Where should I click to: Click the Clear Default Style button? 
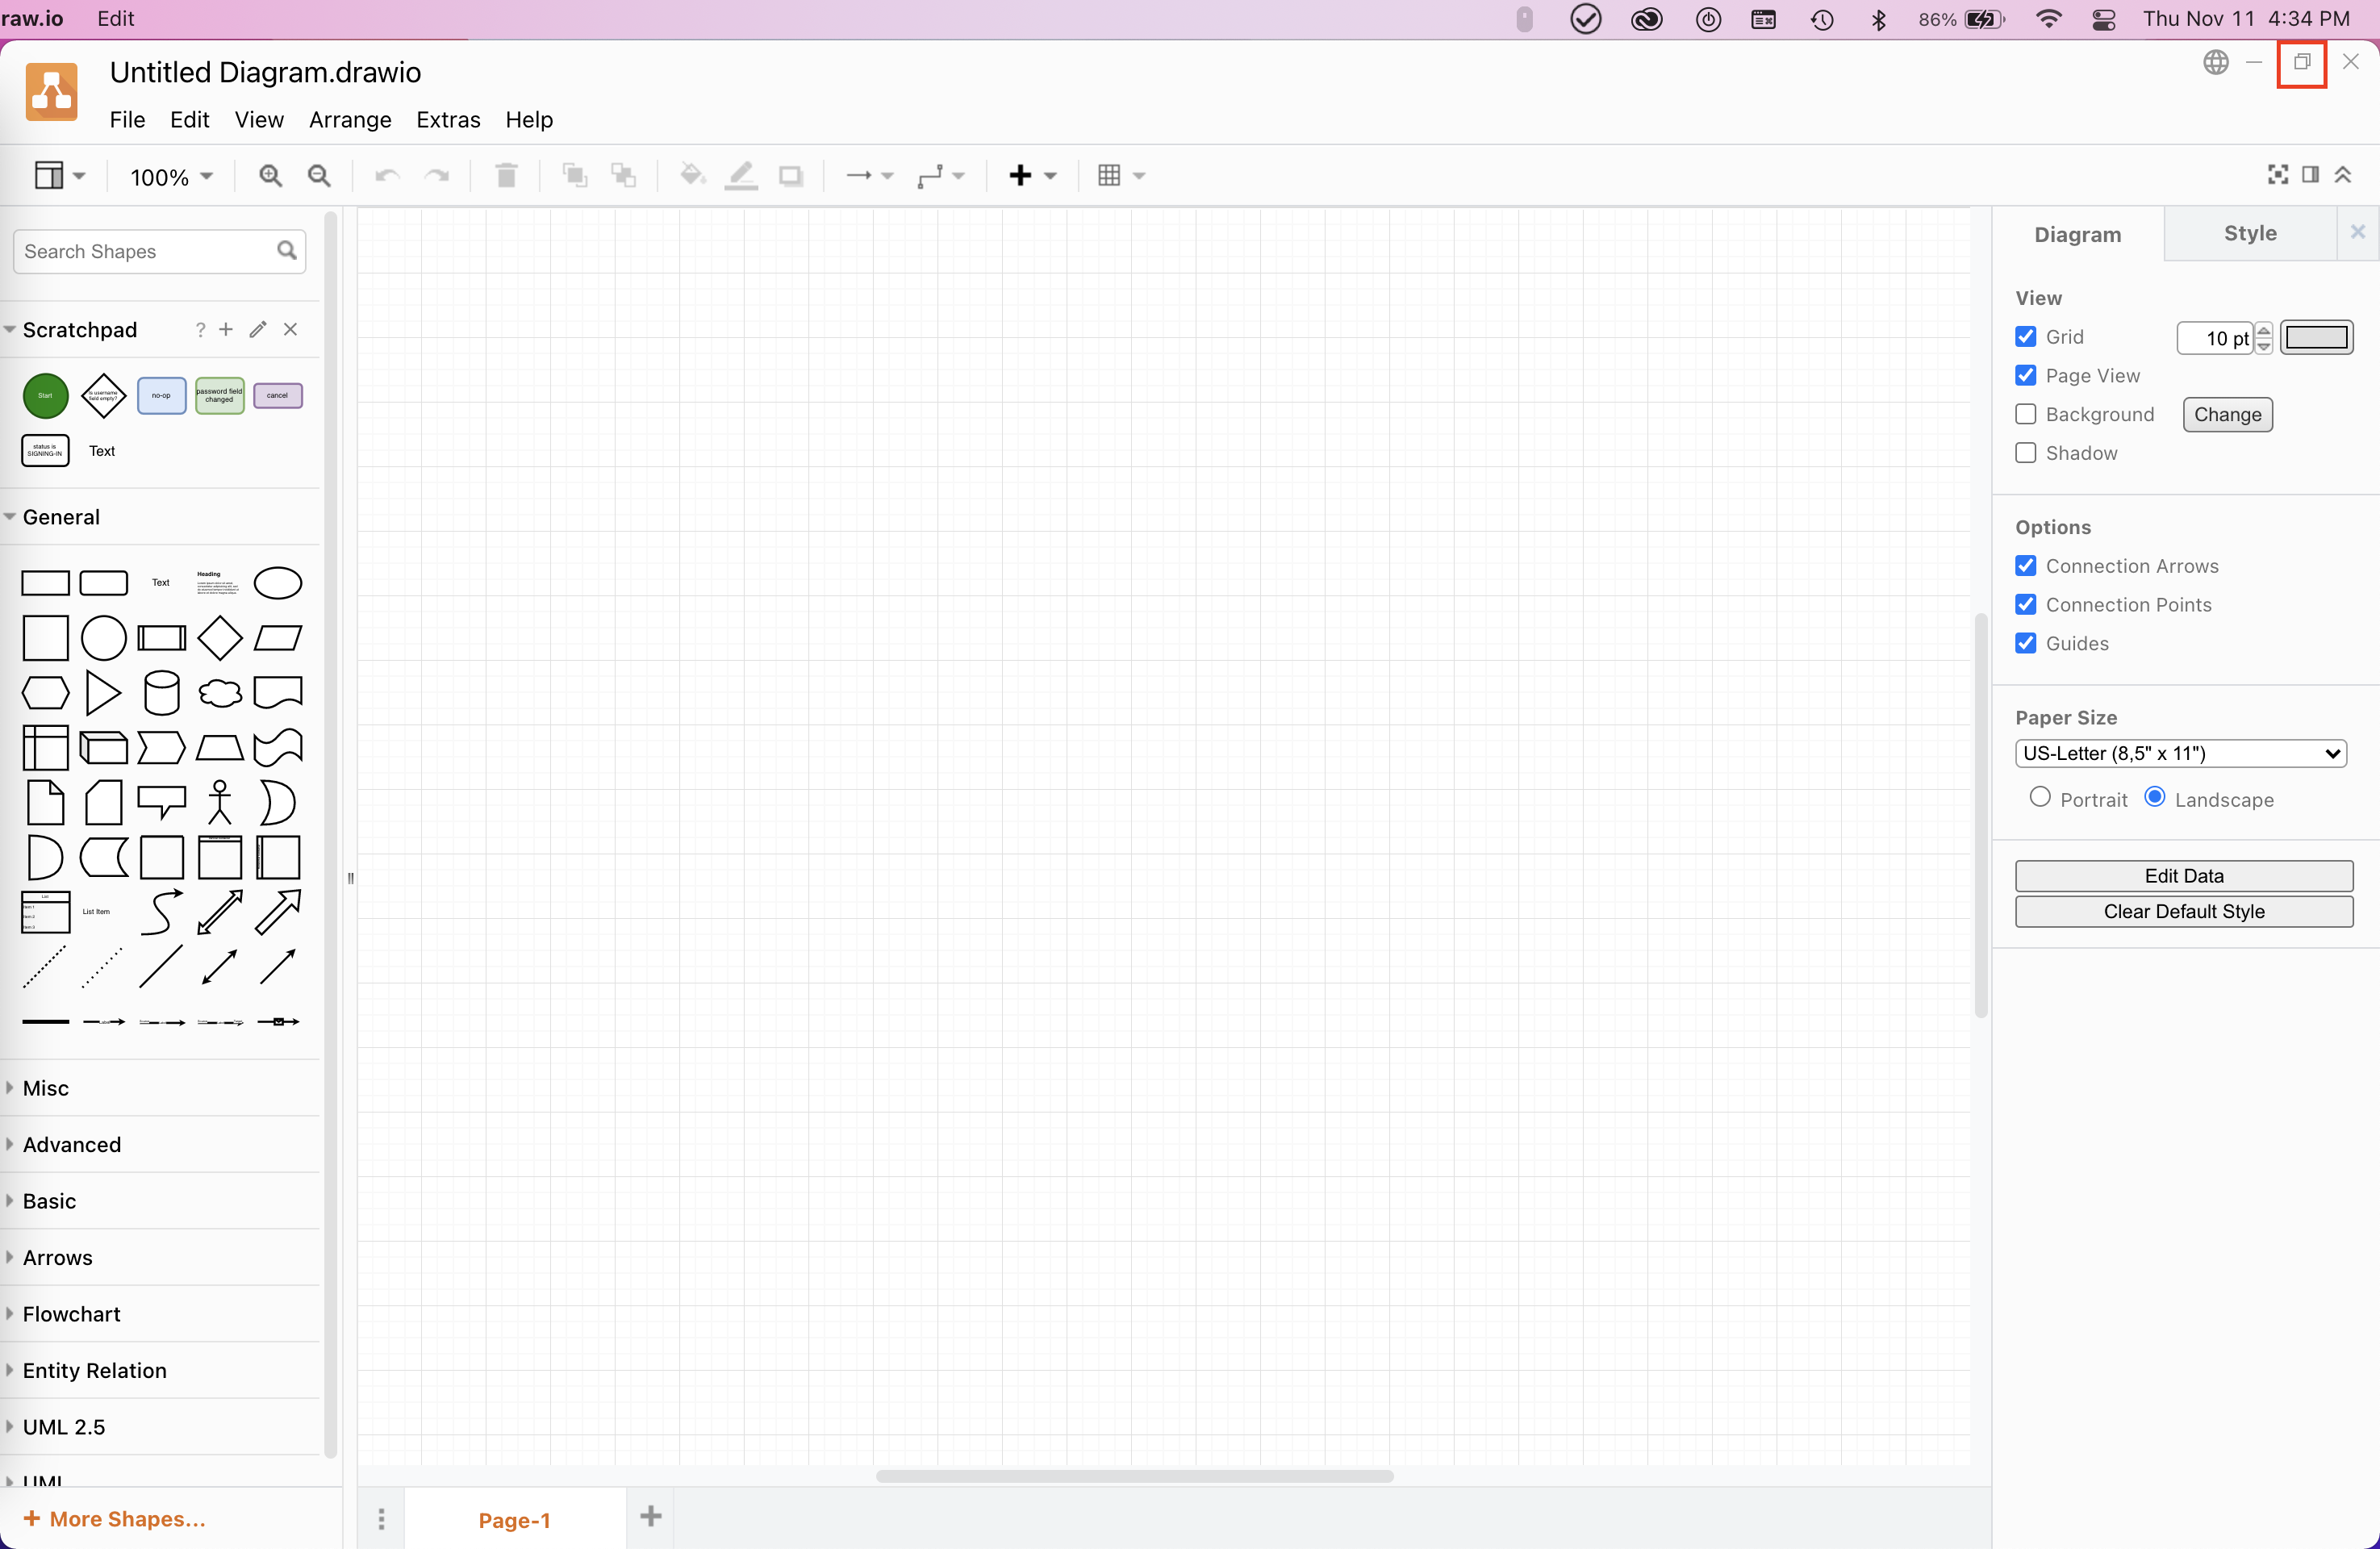[x=2184, y=911]
